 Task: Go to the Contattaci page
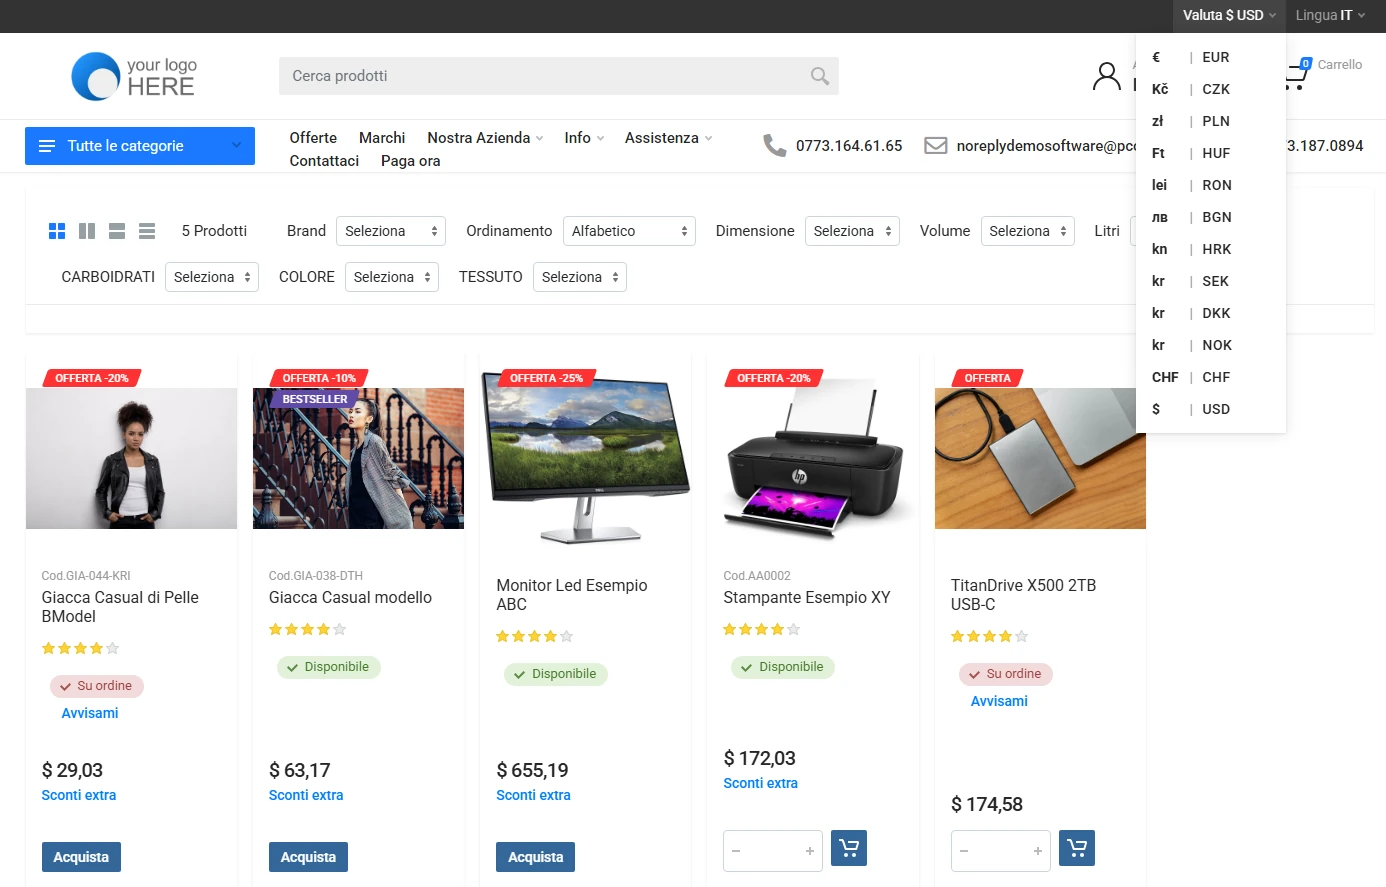(x=324, y=161)
